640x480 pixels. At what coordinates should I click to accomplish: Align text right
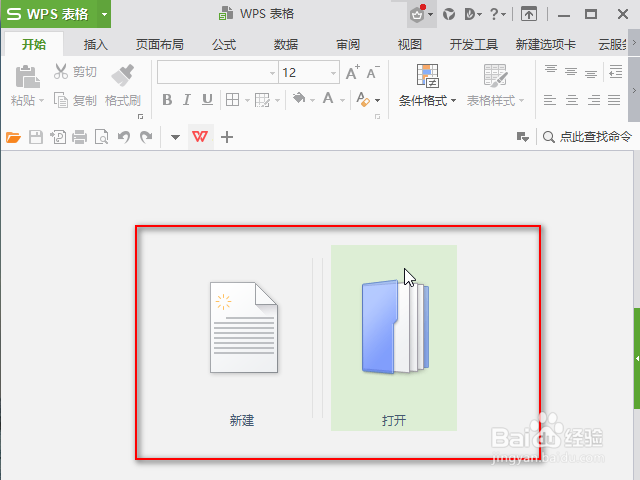(594, 100)
